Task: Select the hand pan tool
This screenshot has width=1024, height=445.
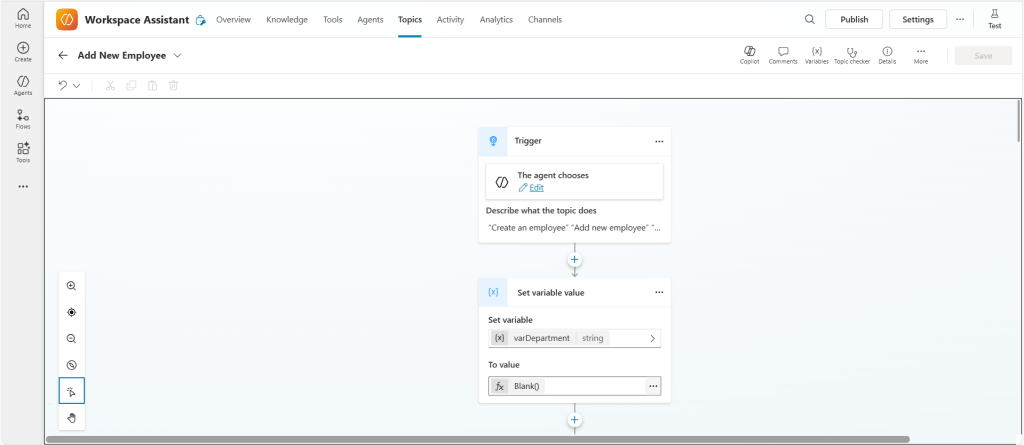Action: point(72,417)
